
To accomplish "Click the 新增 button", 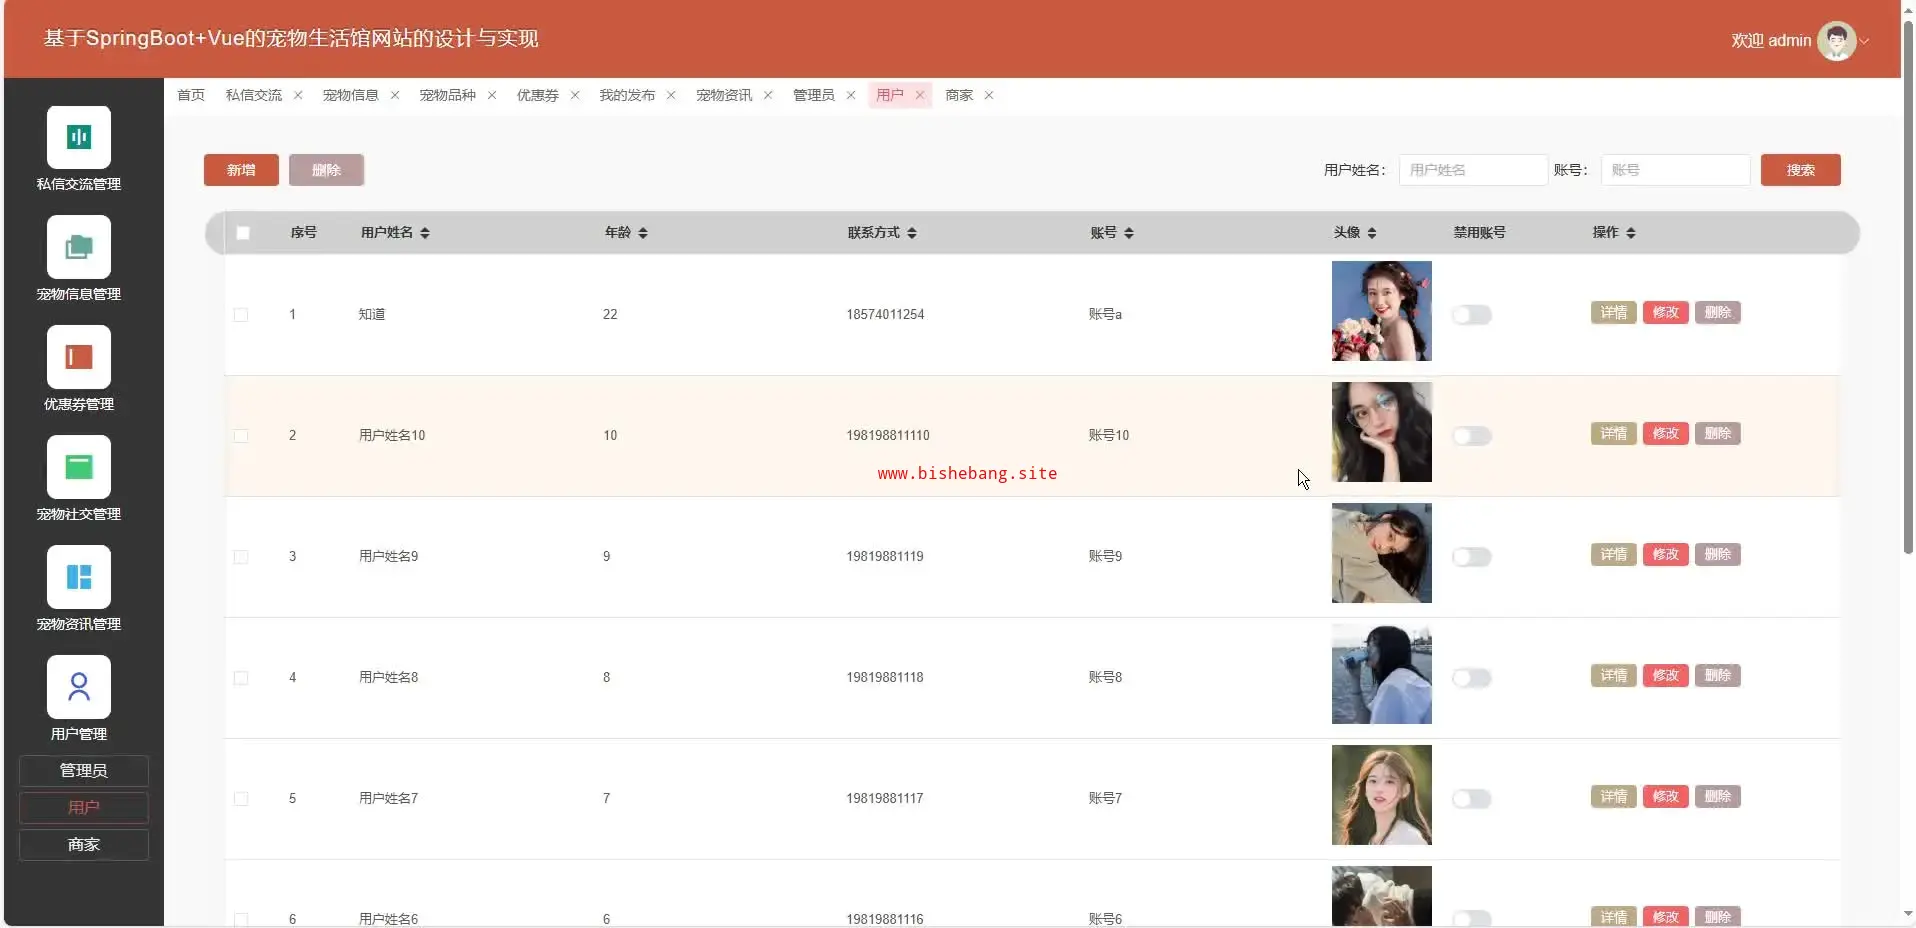I will point(241,170).
